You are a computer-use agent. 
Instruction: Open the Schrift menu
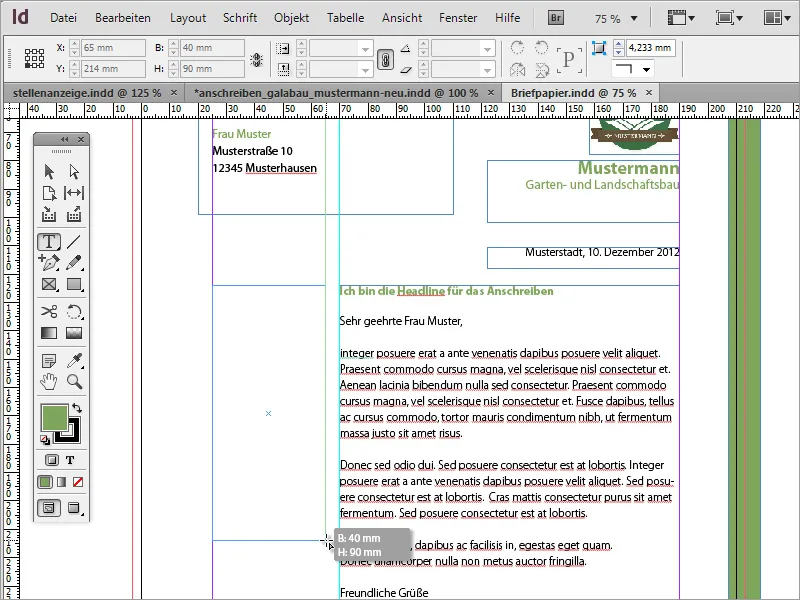coord(240,18)
